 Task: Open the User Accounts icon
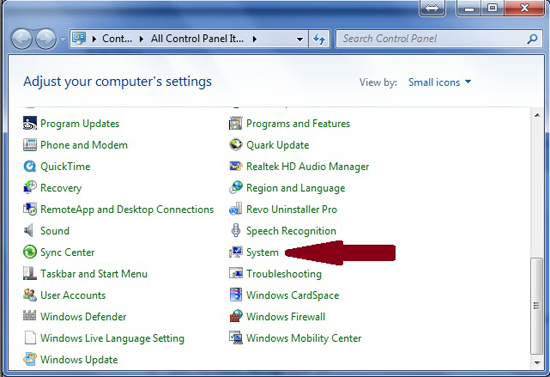point(30,295)
